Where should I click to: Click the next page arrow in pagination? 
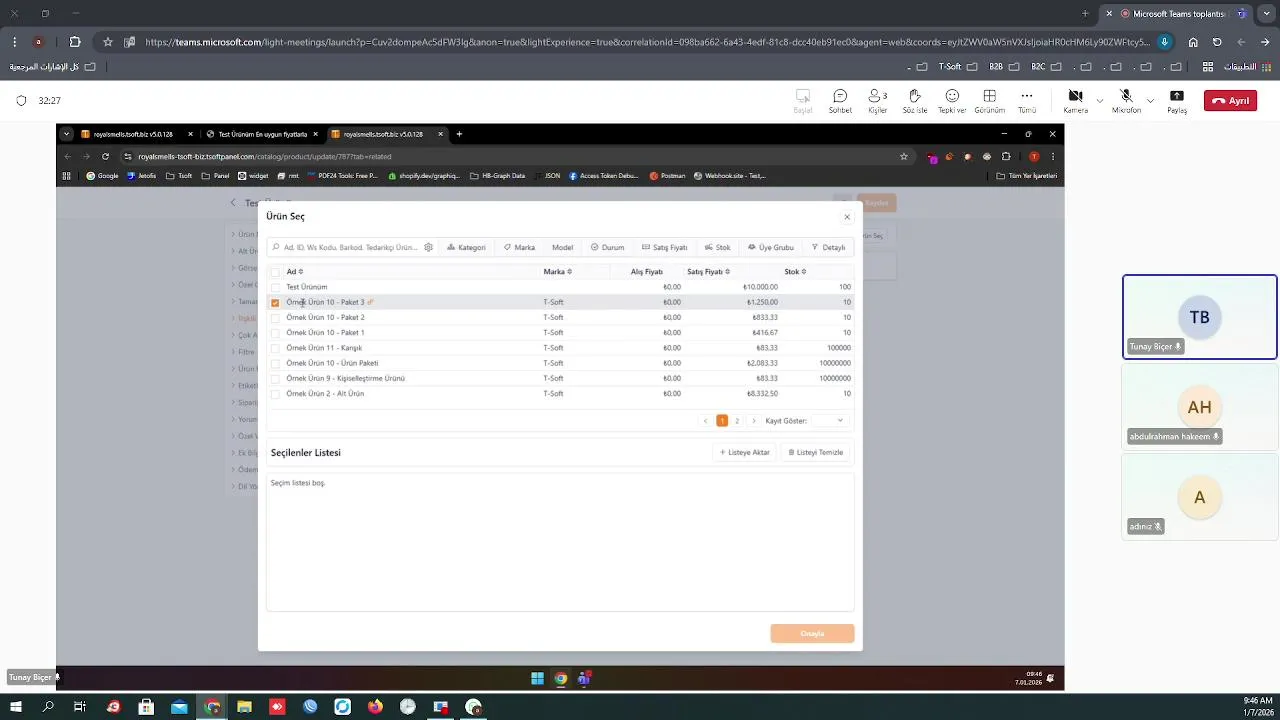pos(754,421)
